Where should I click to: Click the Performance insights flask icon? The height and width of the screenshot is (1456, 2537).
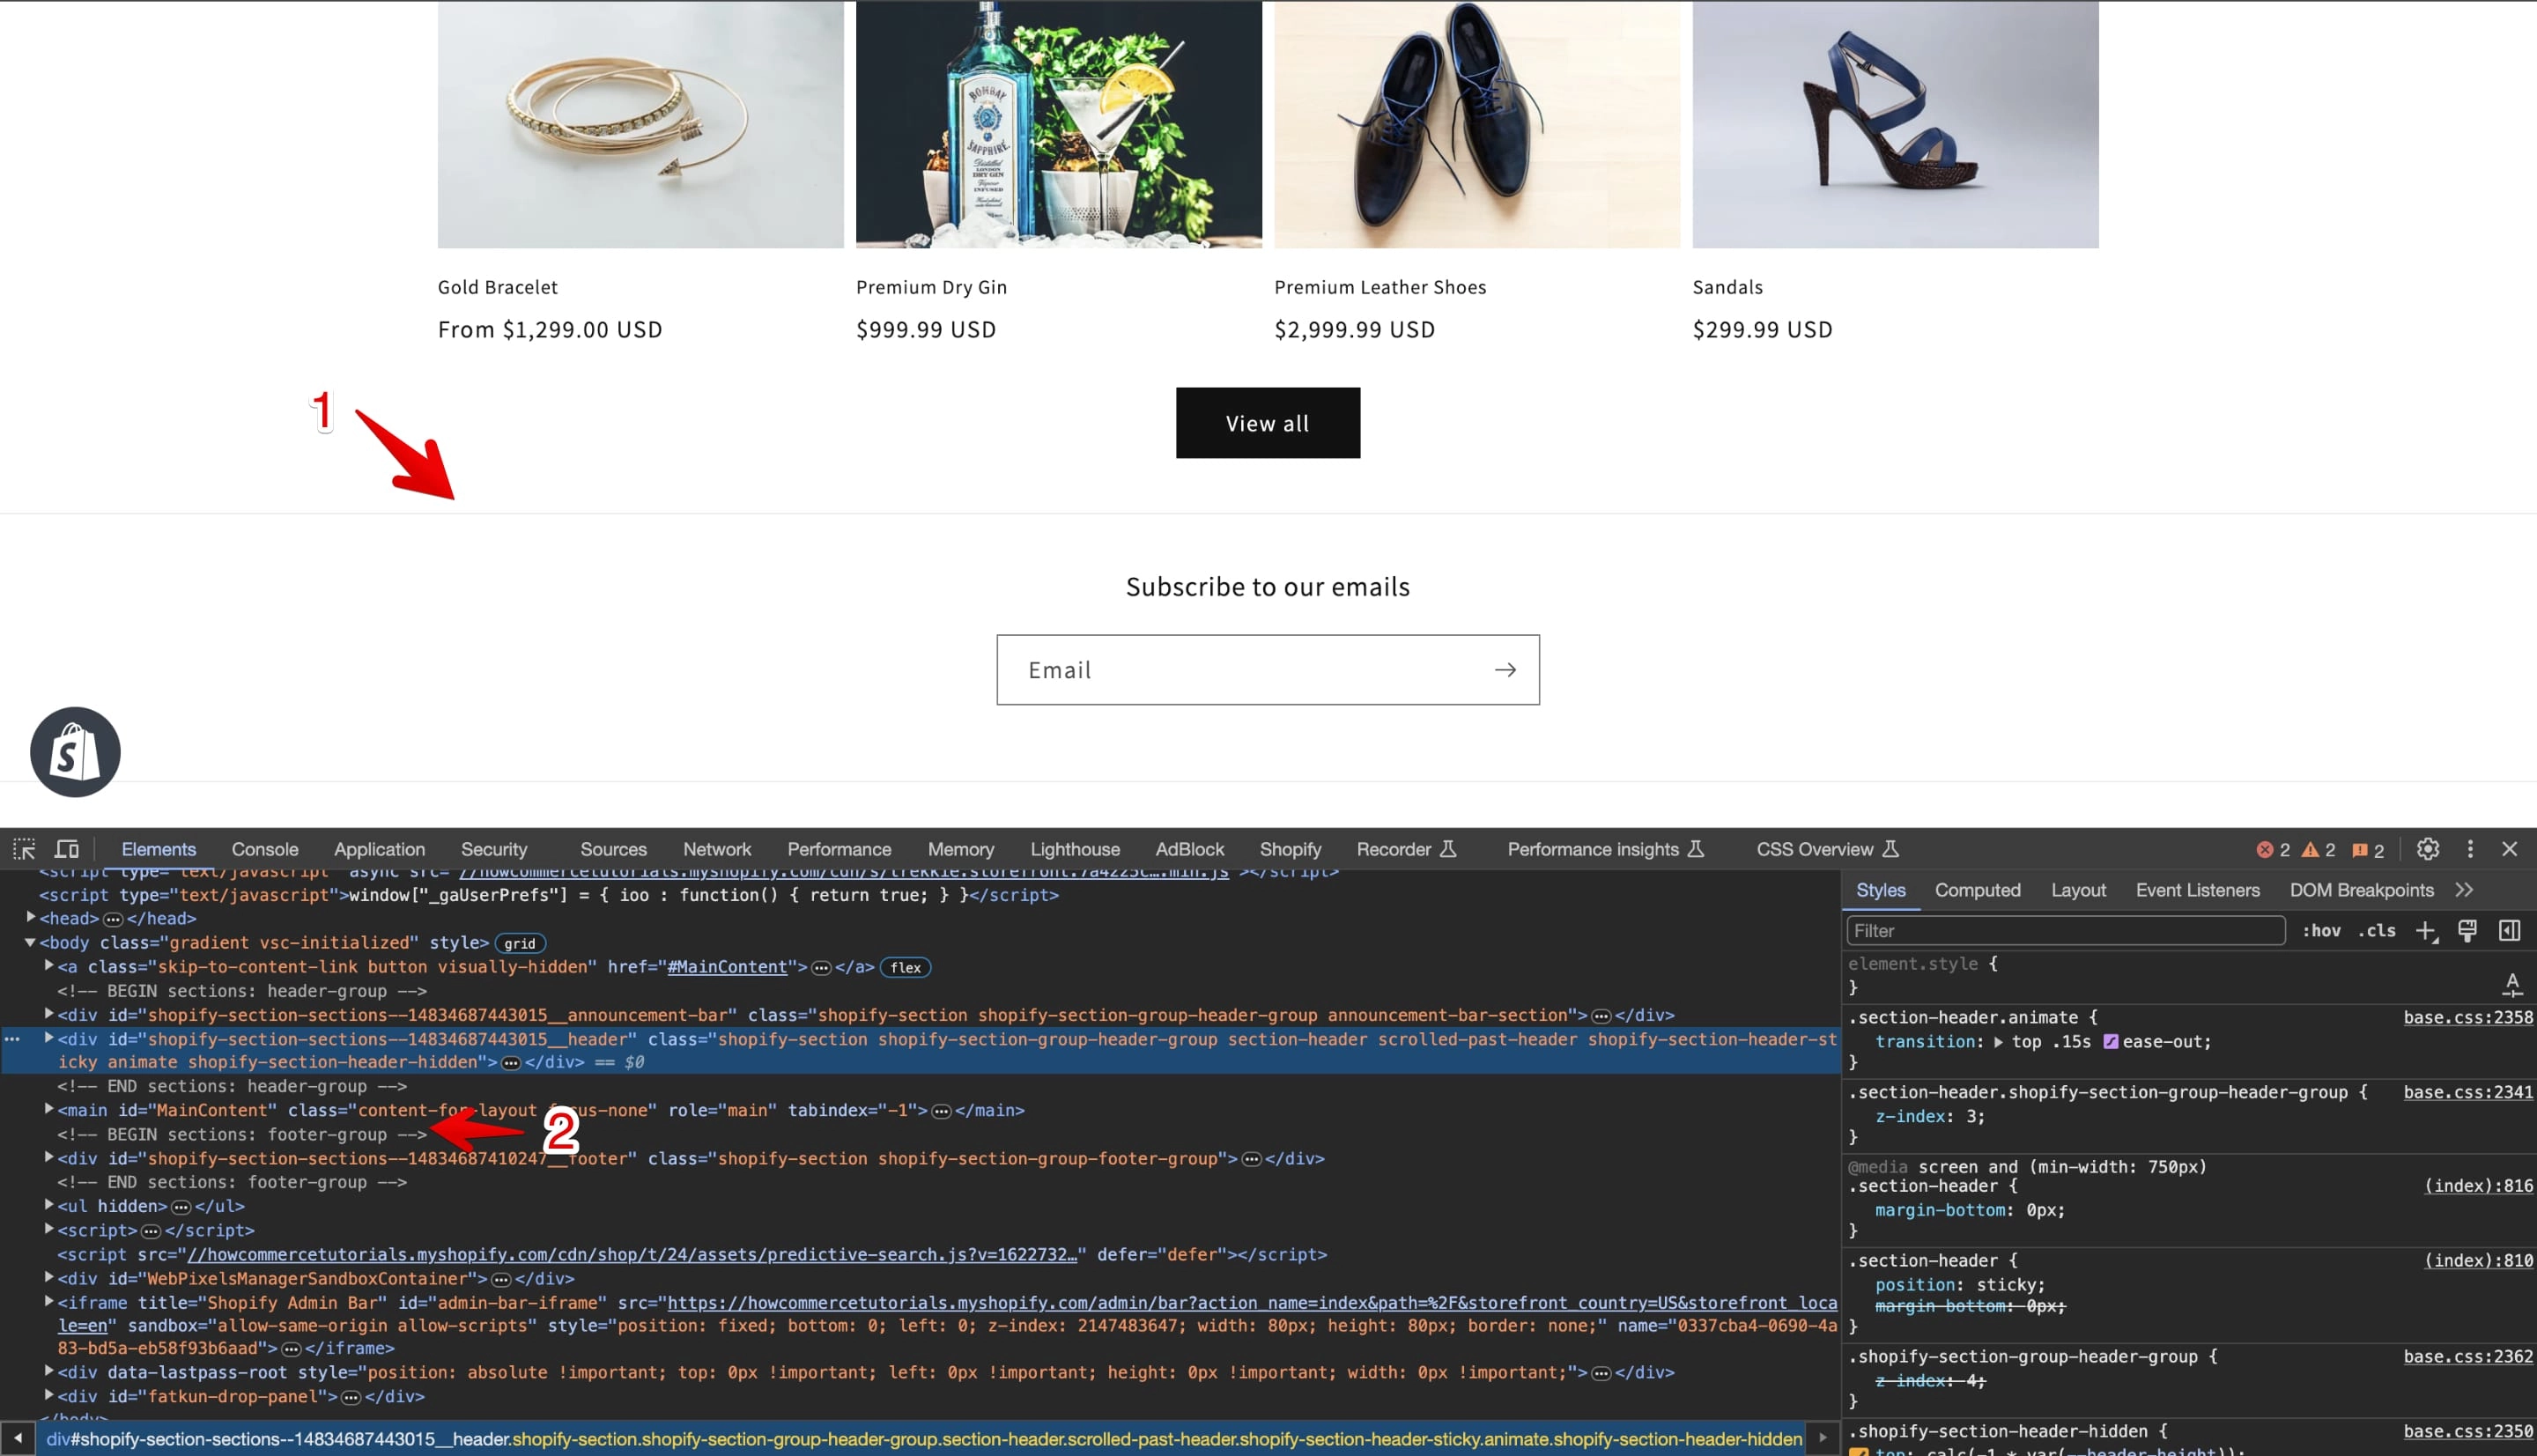pos(1696,849)
